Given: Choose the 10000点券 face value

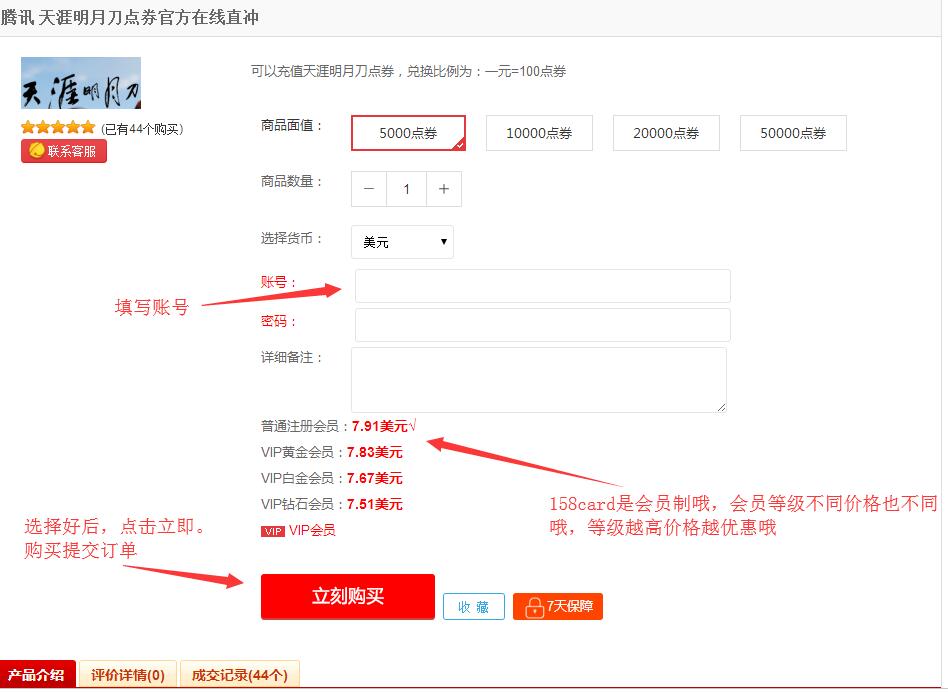Looking at the screenshot, I should point(539,133).
